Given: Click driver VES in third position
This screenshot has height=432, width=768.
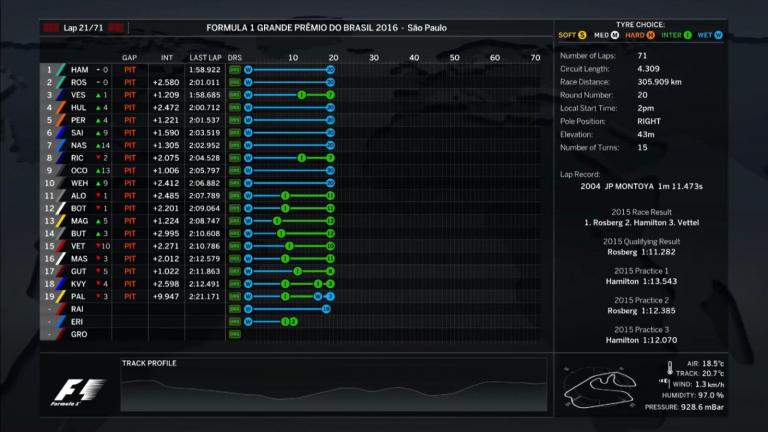Looking at the screenshot, I should (79, 95).
